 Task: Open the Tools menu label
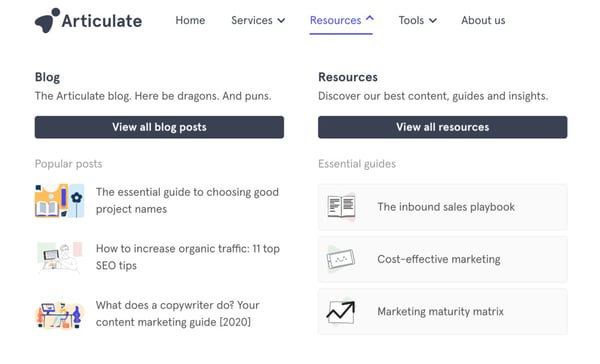[x=411, y=20]
